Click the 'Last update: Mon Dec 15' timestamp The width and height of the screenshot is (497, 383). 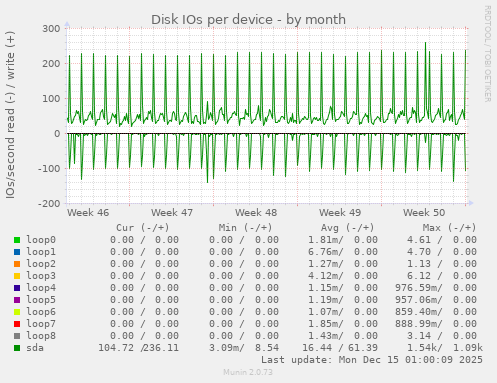pos(372,360)
